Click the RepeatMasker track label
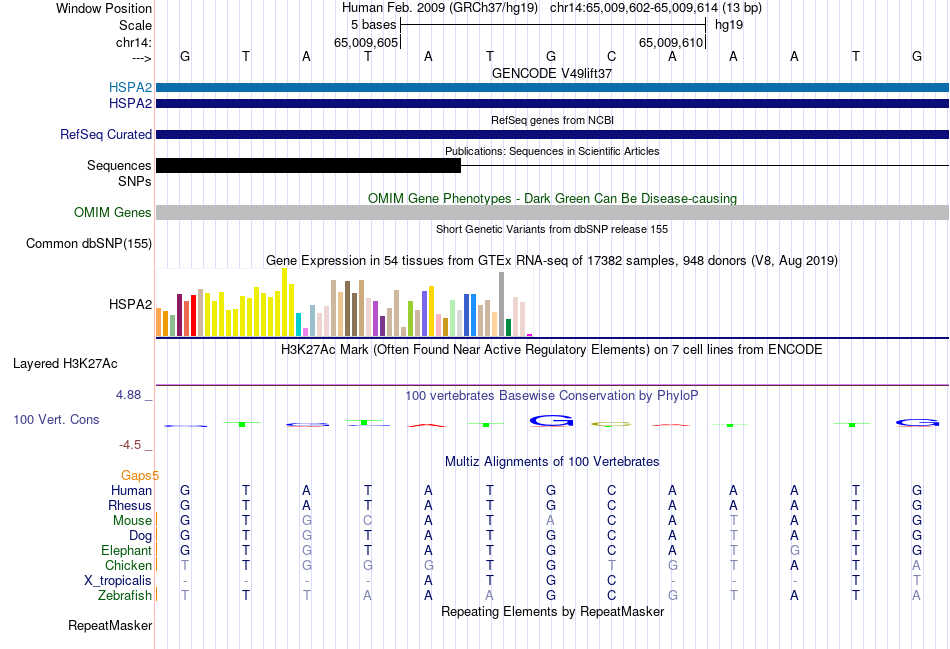This screenshot has height=649, width=950. (x=110, y=625)
